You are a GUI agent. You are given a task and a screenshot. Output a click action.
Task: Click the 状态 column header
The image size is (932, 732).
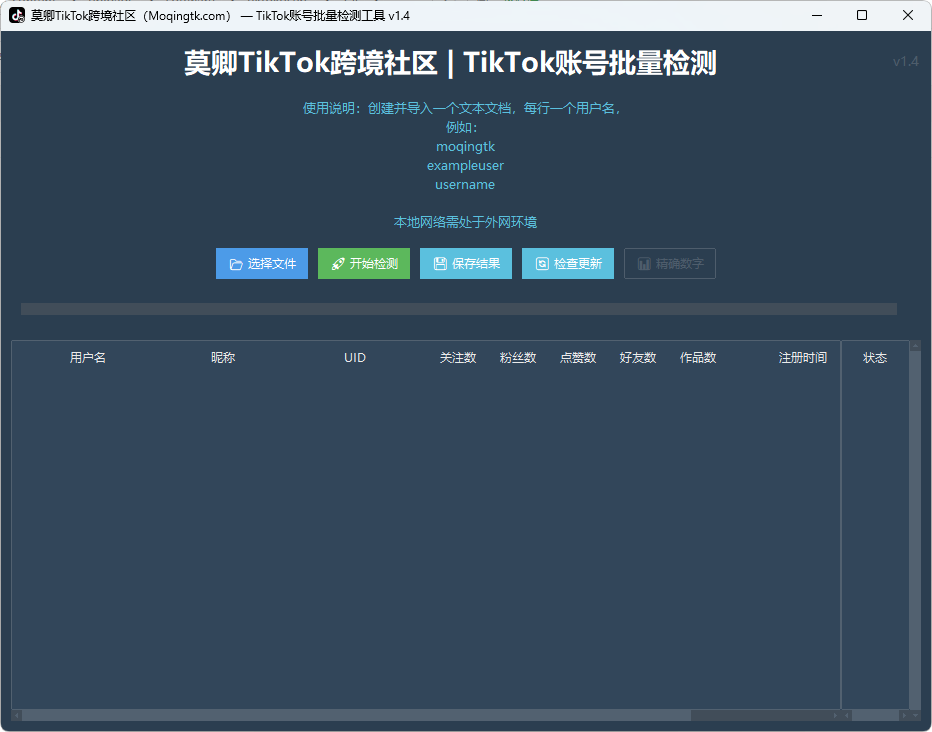(x=875, y=358)
